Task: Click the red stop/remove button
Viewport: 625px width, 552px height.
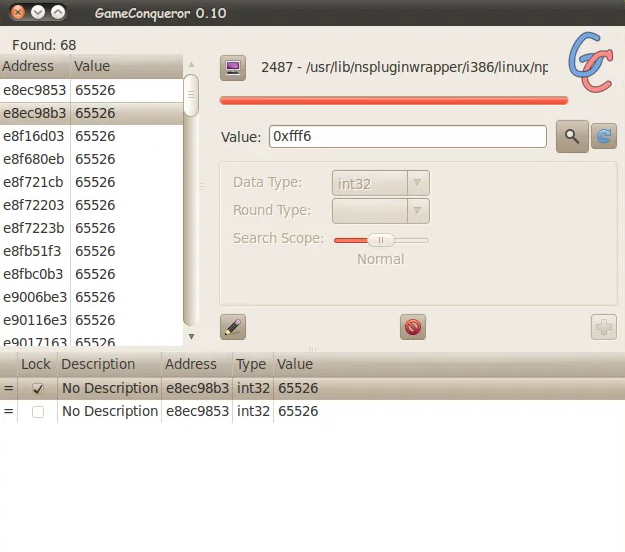Action: 413,327
